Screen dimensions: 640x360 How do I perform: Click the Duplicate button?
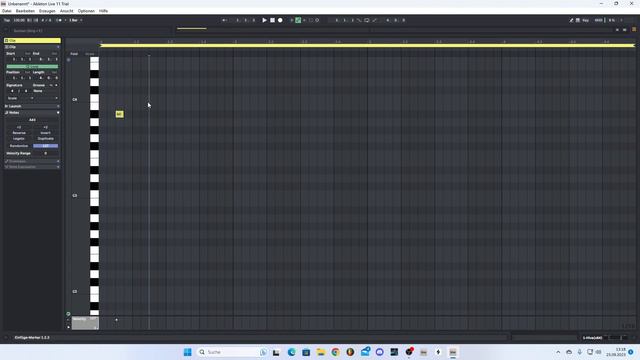pyautogui.click(x=45, y=139)
